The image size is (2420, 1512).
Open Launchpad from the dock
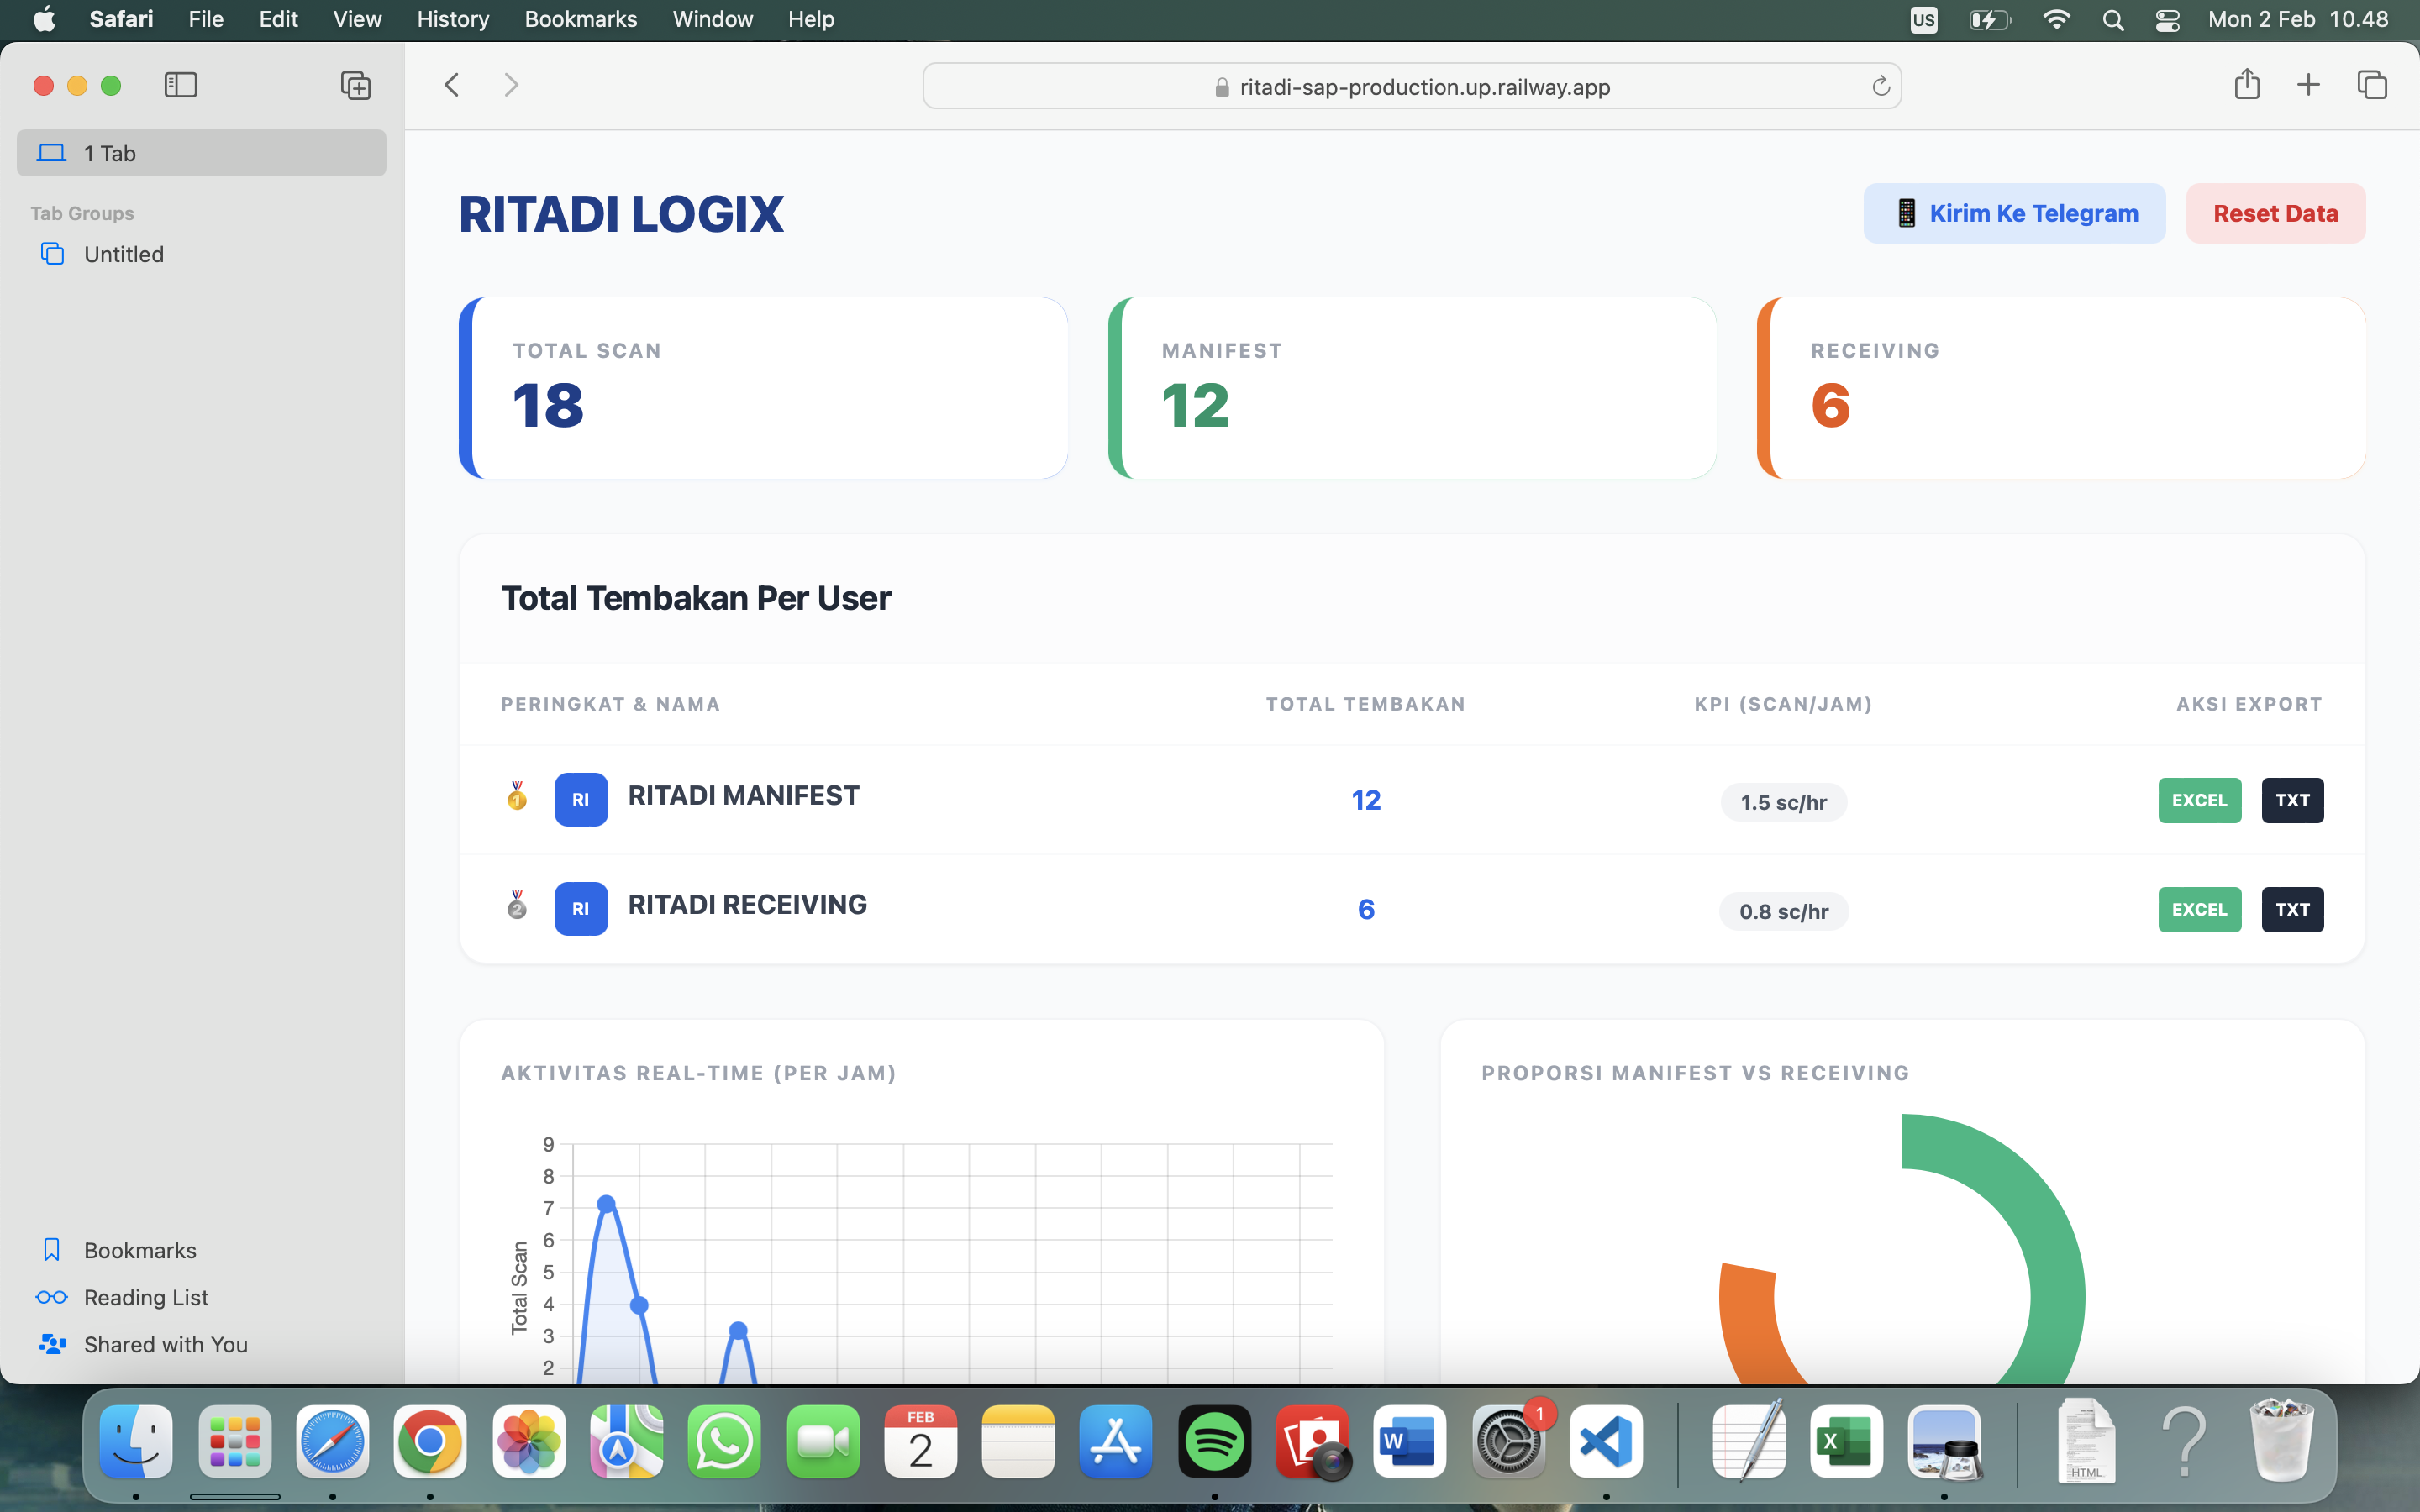(235, 1441)
